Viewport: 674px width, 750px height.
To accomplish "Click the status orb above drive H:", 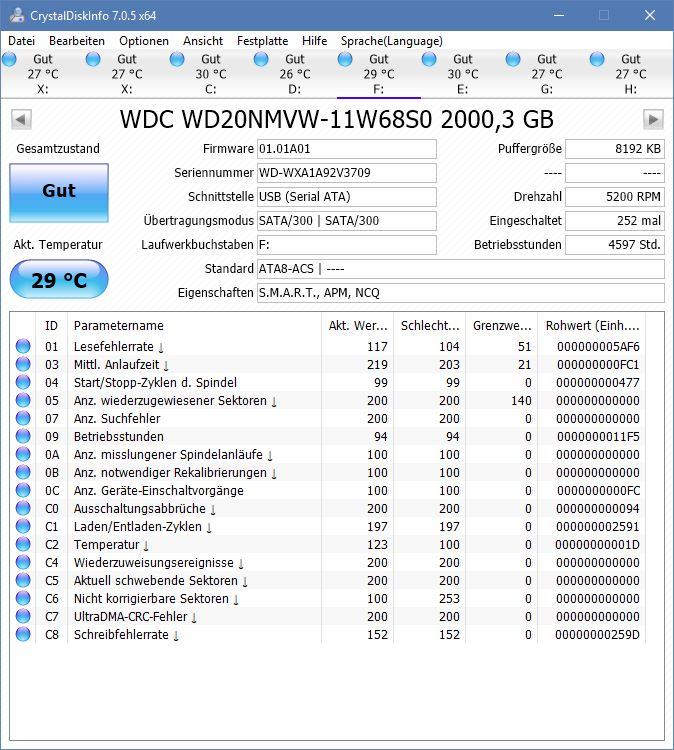I will [597, 59].
